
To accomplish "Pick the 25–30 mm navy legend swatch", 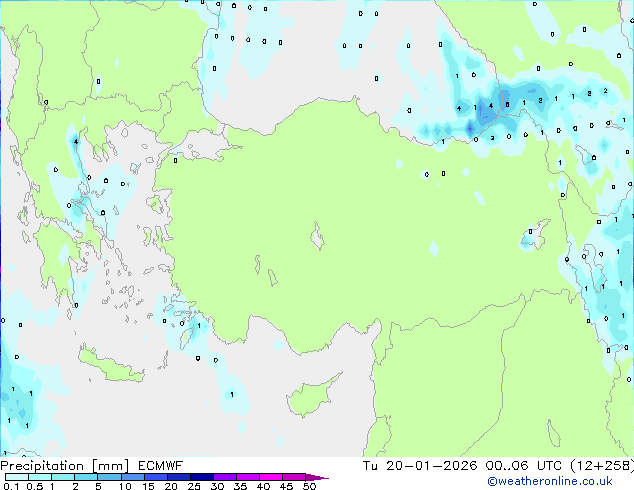I will coord(202,477).
